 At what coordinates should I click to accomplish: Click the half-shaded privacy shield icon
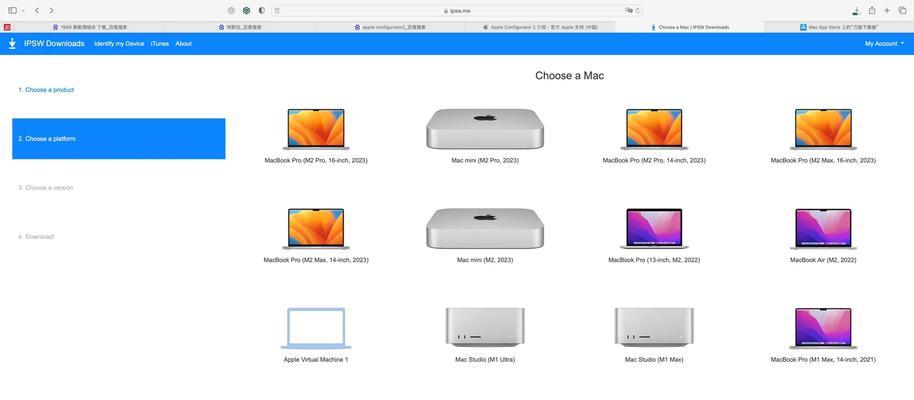[x=262, y=10]
